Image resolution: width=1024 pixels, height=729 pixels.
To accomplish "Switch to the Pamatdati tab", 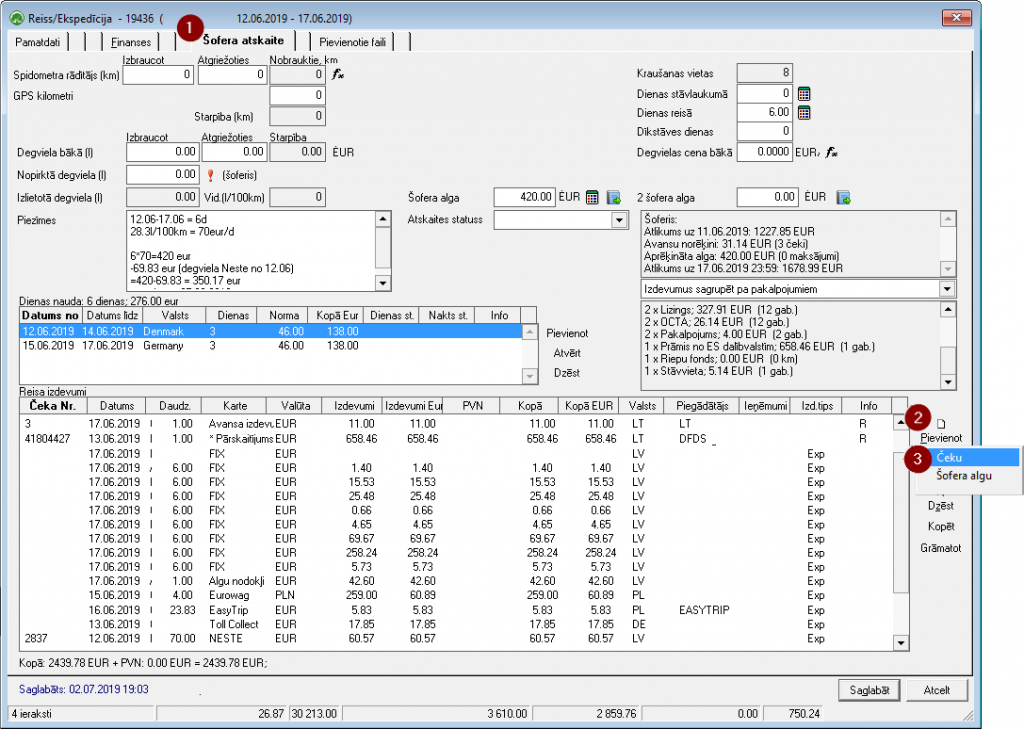I will point(37,42).
